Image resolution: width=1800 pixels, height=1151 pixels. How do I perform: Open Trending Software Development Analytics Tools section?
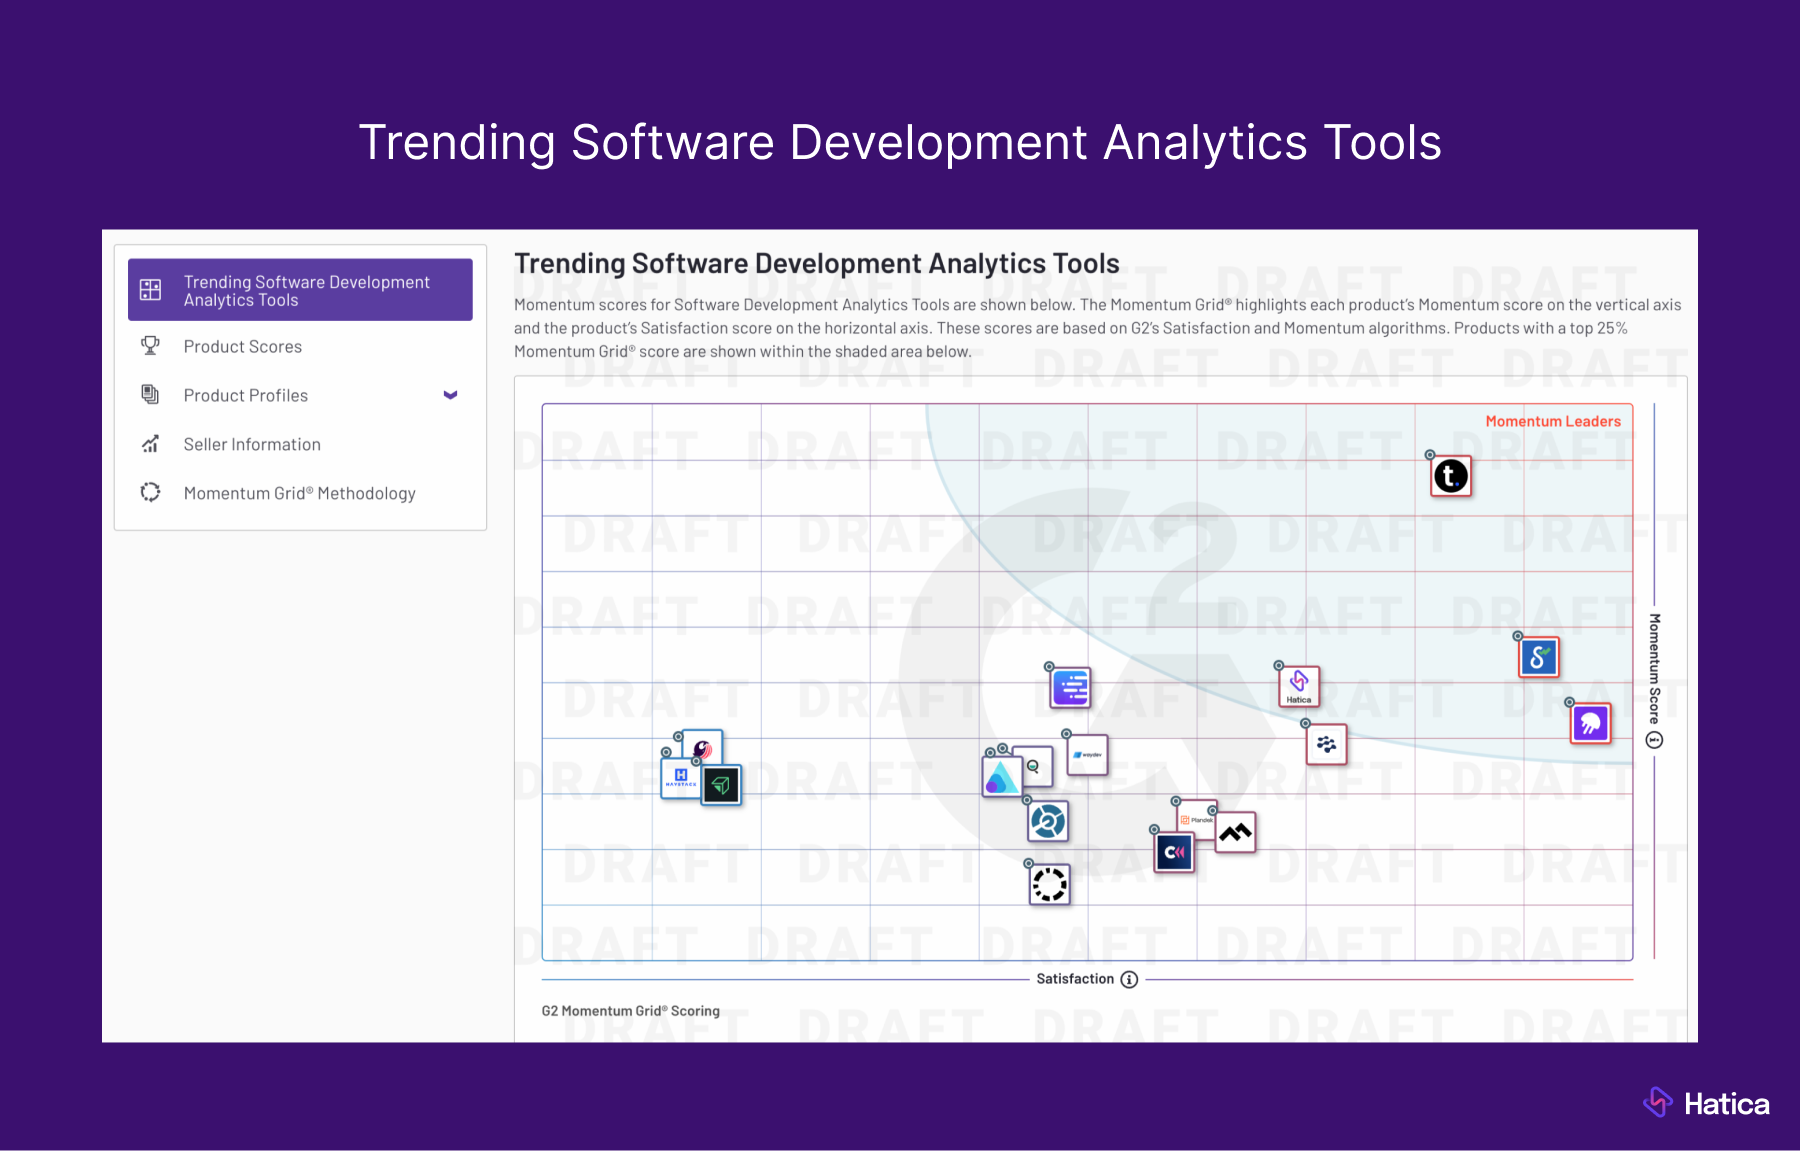[x=300, y=290]
